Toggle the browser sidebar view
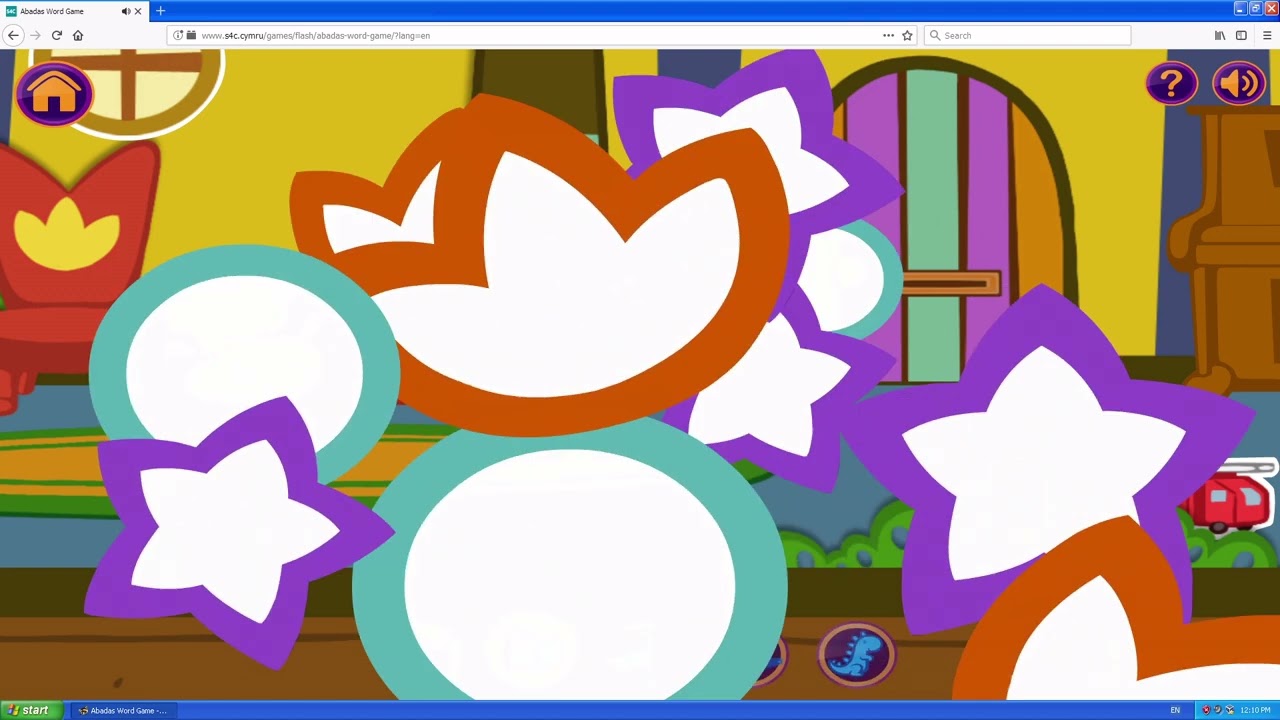Viewport: 1280px width, 720px height. click(x=1241, y=35)
